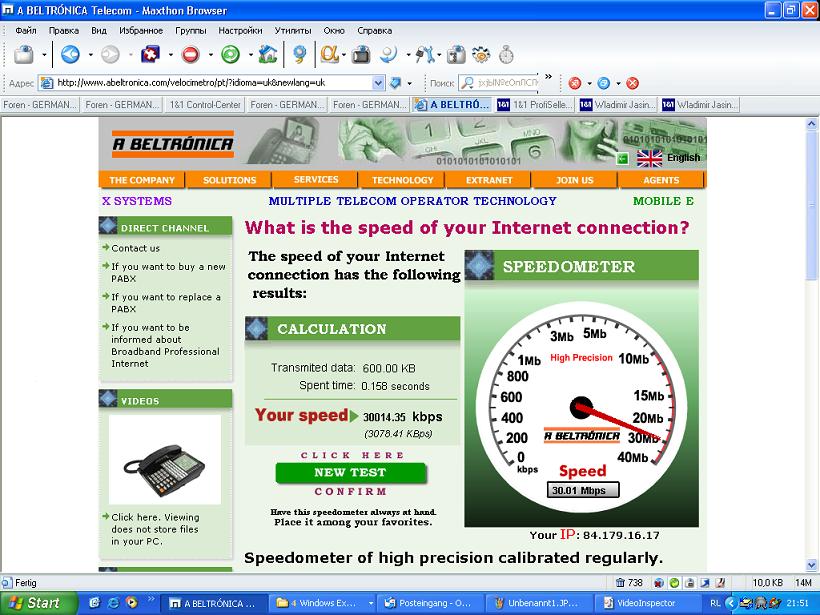Refresh the page with the green icon
Viewport: 820px width, 615px height.
[230, 54]
